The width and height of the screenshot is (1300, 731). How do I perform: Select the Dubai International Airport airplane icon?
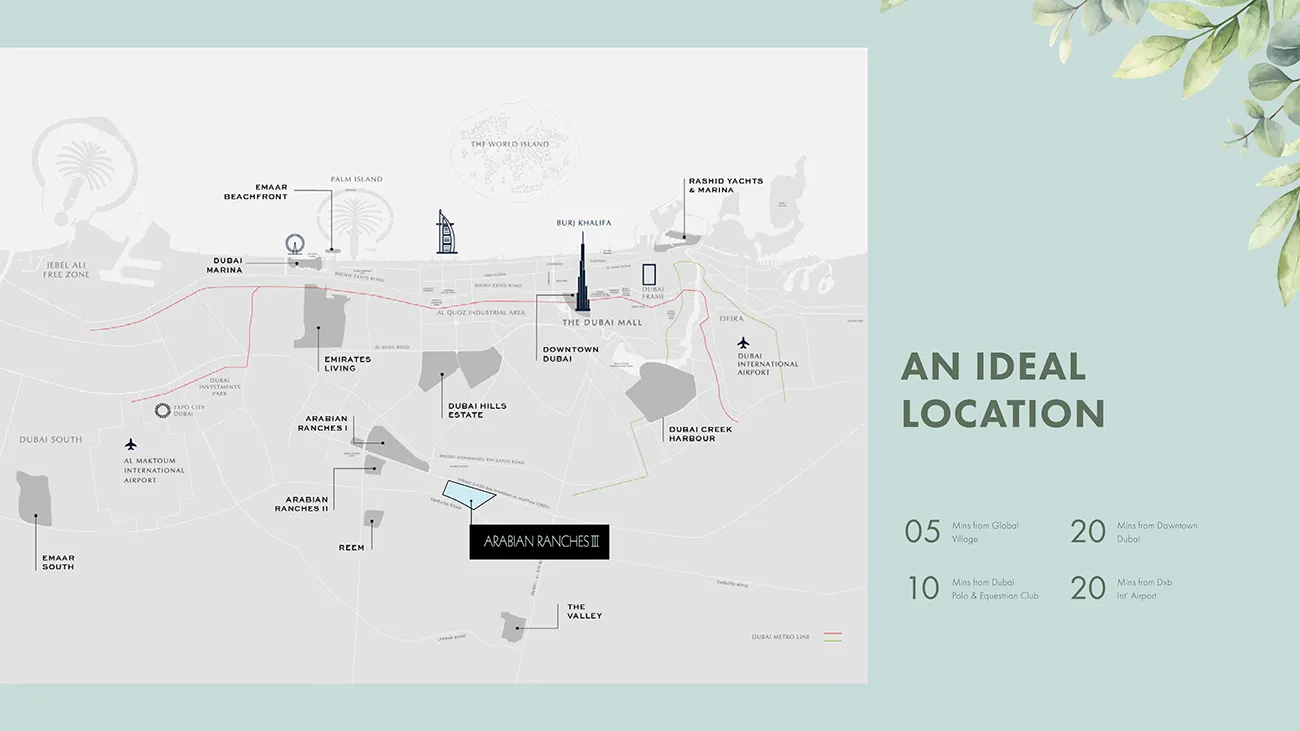743,342
